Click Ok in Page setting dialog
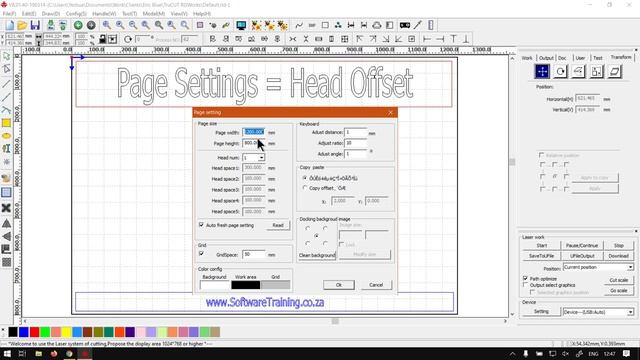Screen dimensions: 640x360 [x=339, y=285]
